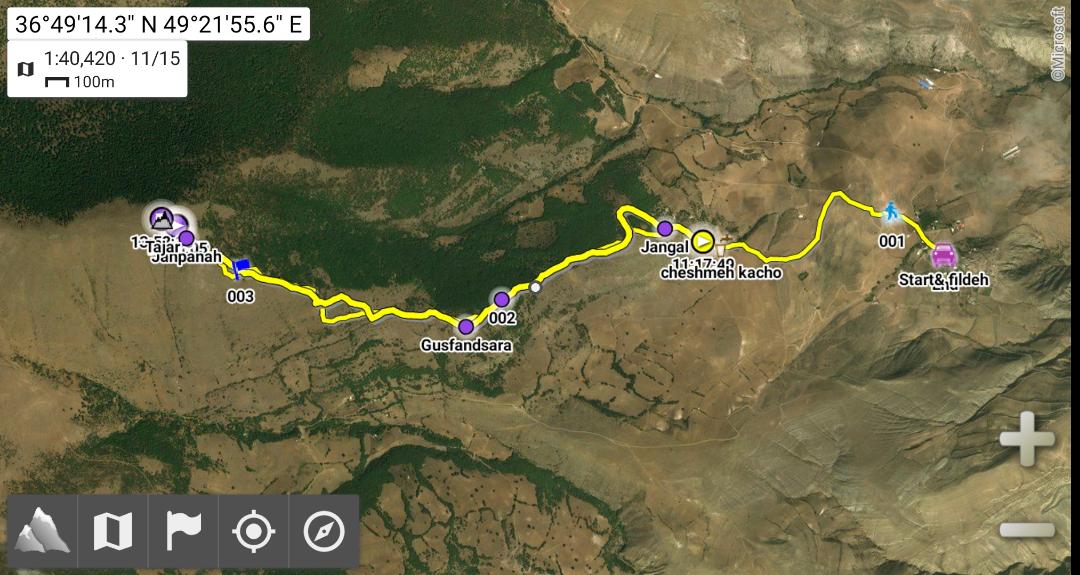Image resolution: width=1080 pixels, height=575 pixels.
Task: Tap the yellow play marker at cheshmeh kacho
Action: pyautogui.click(x=702, y=241)
